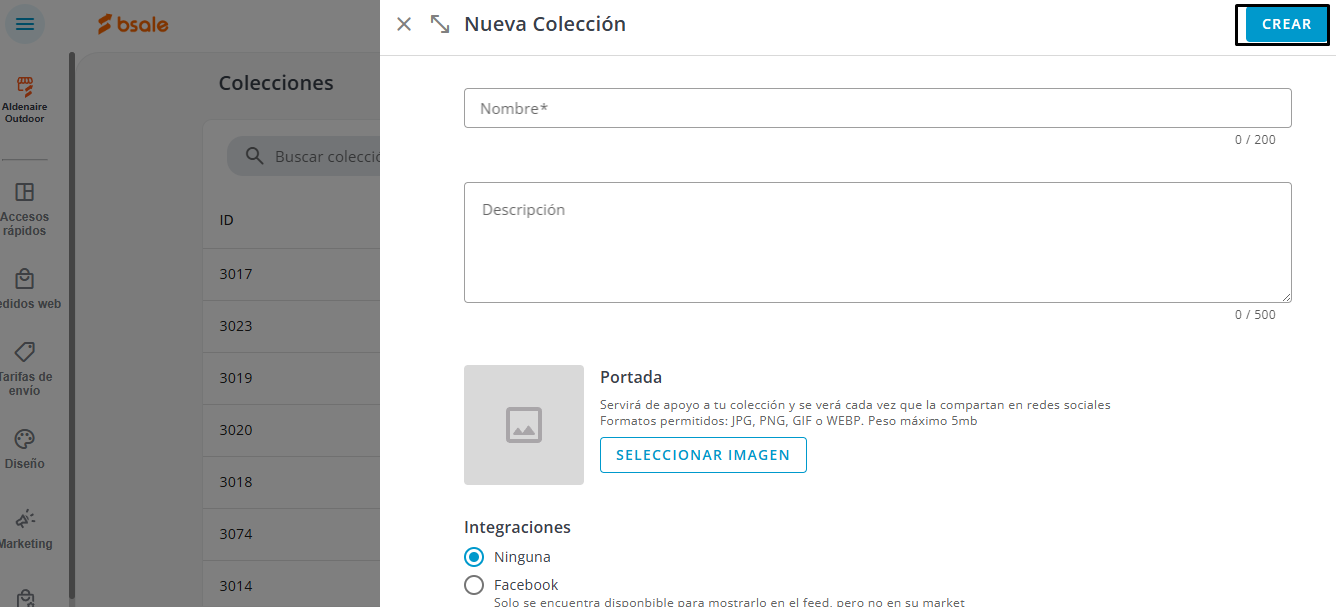Expand the Nueva Colección panel to fullscreen
The image size is (1336, 607).
(440, 24)
